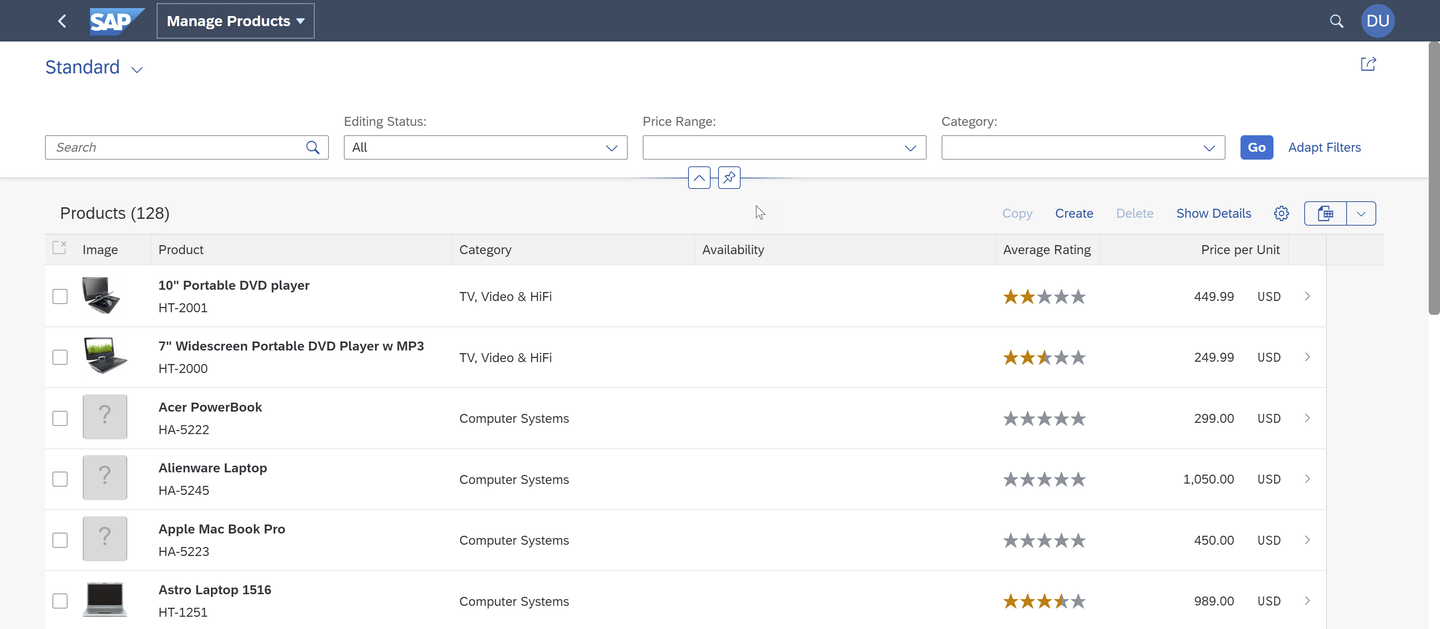Click Acer PowerBook placeholder image
Screen dimensions: 1440x629
105,417
